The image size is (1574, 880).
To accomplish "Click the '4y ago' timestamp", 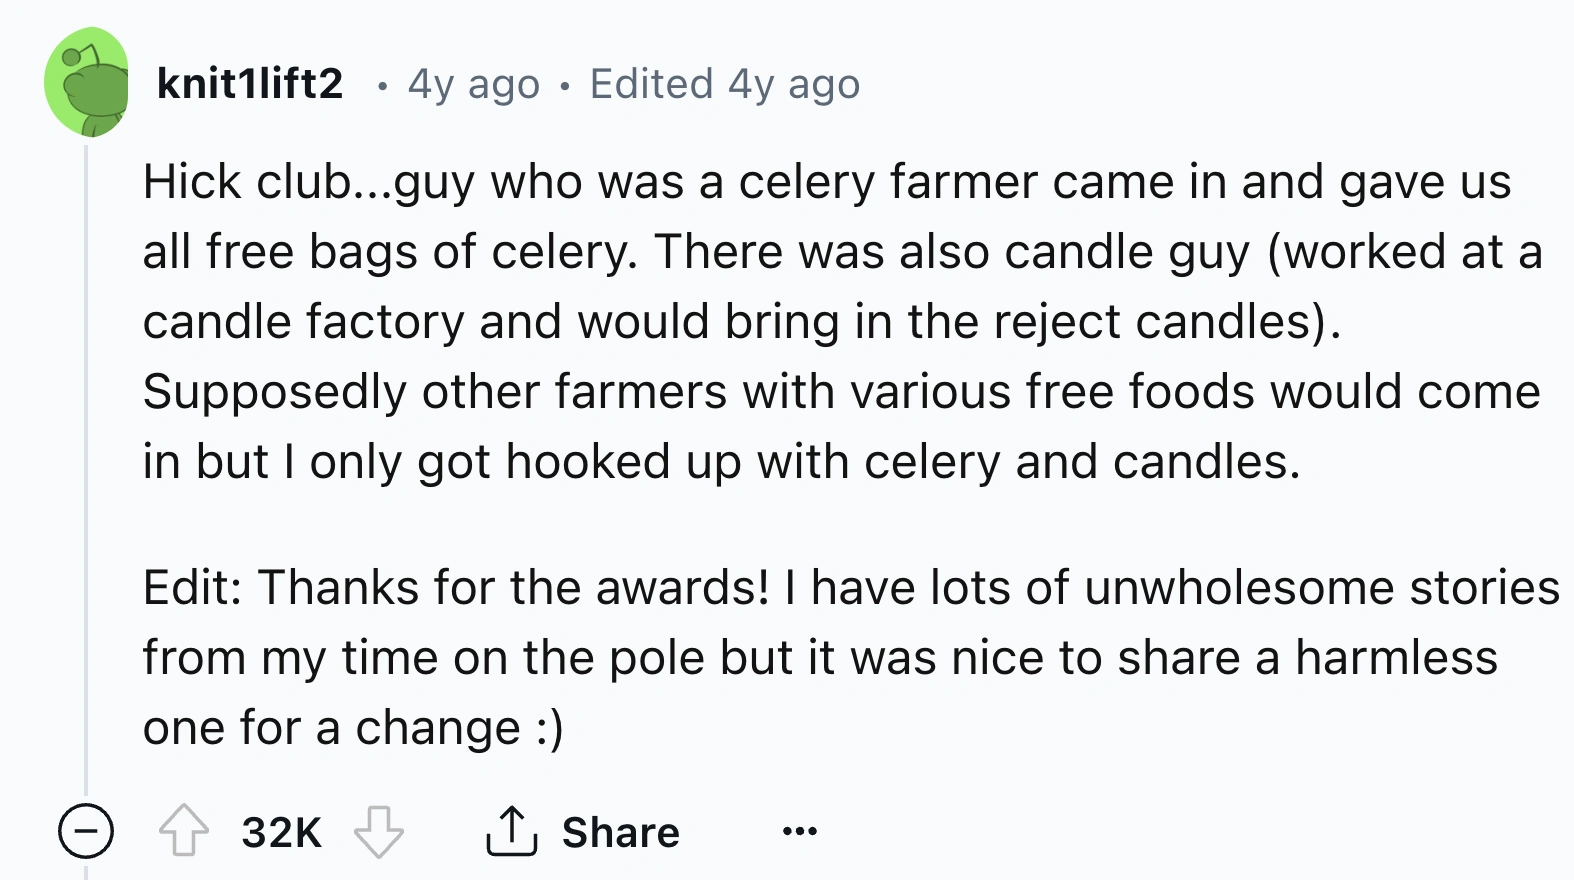I will [x=473, y=84].
